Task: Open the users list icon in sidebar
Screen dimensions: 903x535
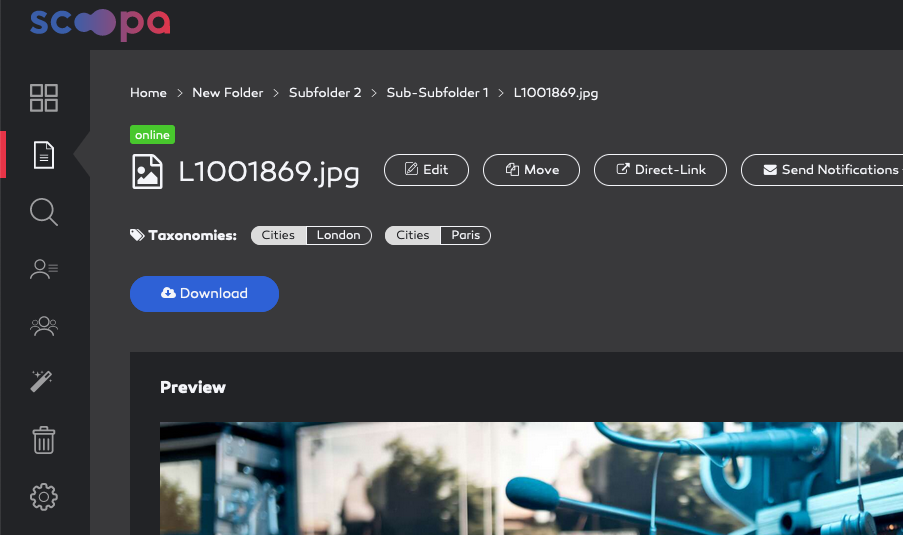Action: click(44, 269)
